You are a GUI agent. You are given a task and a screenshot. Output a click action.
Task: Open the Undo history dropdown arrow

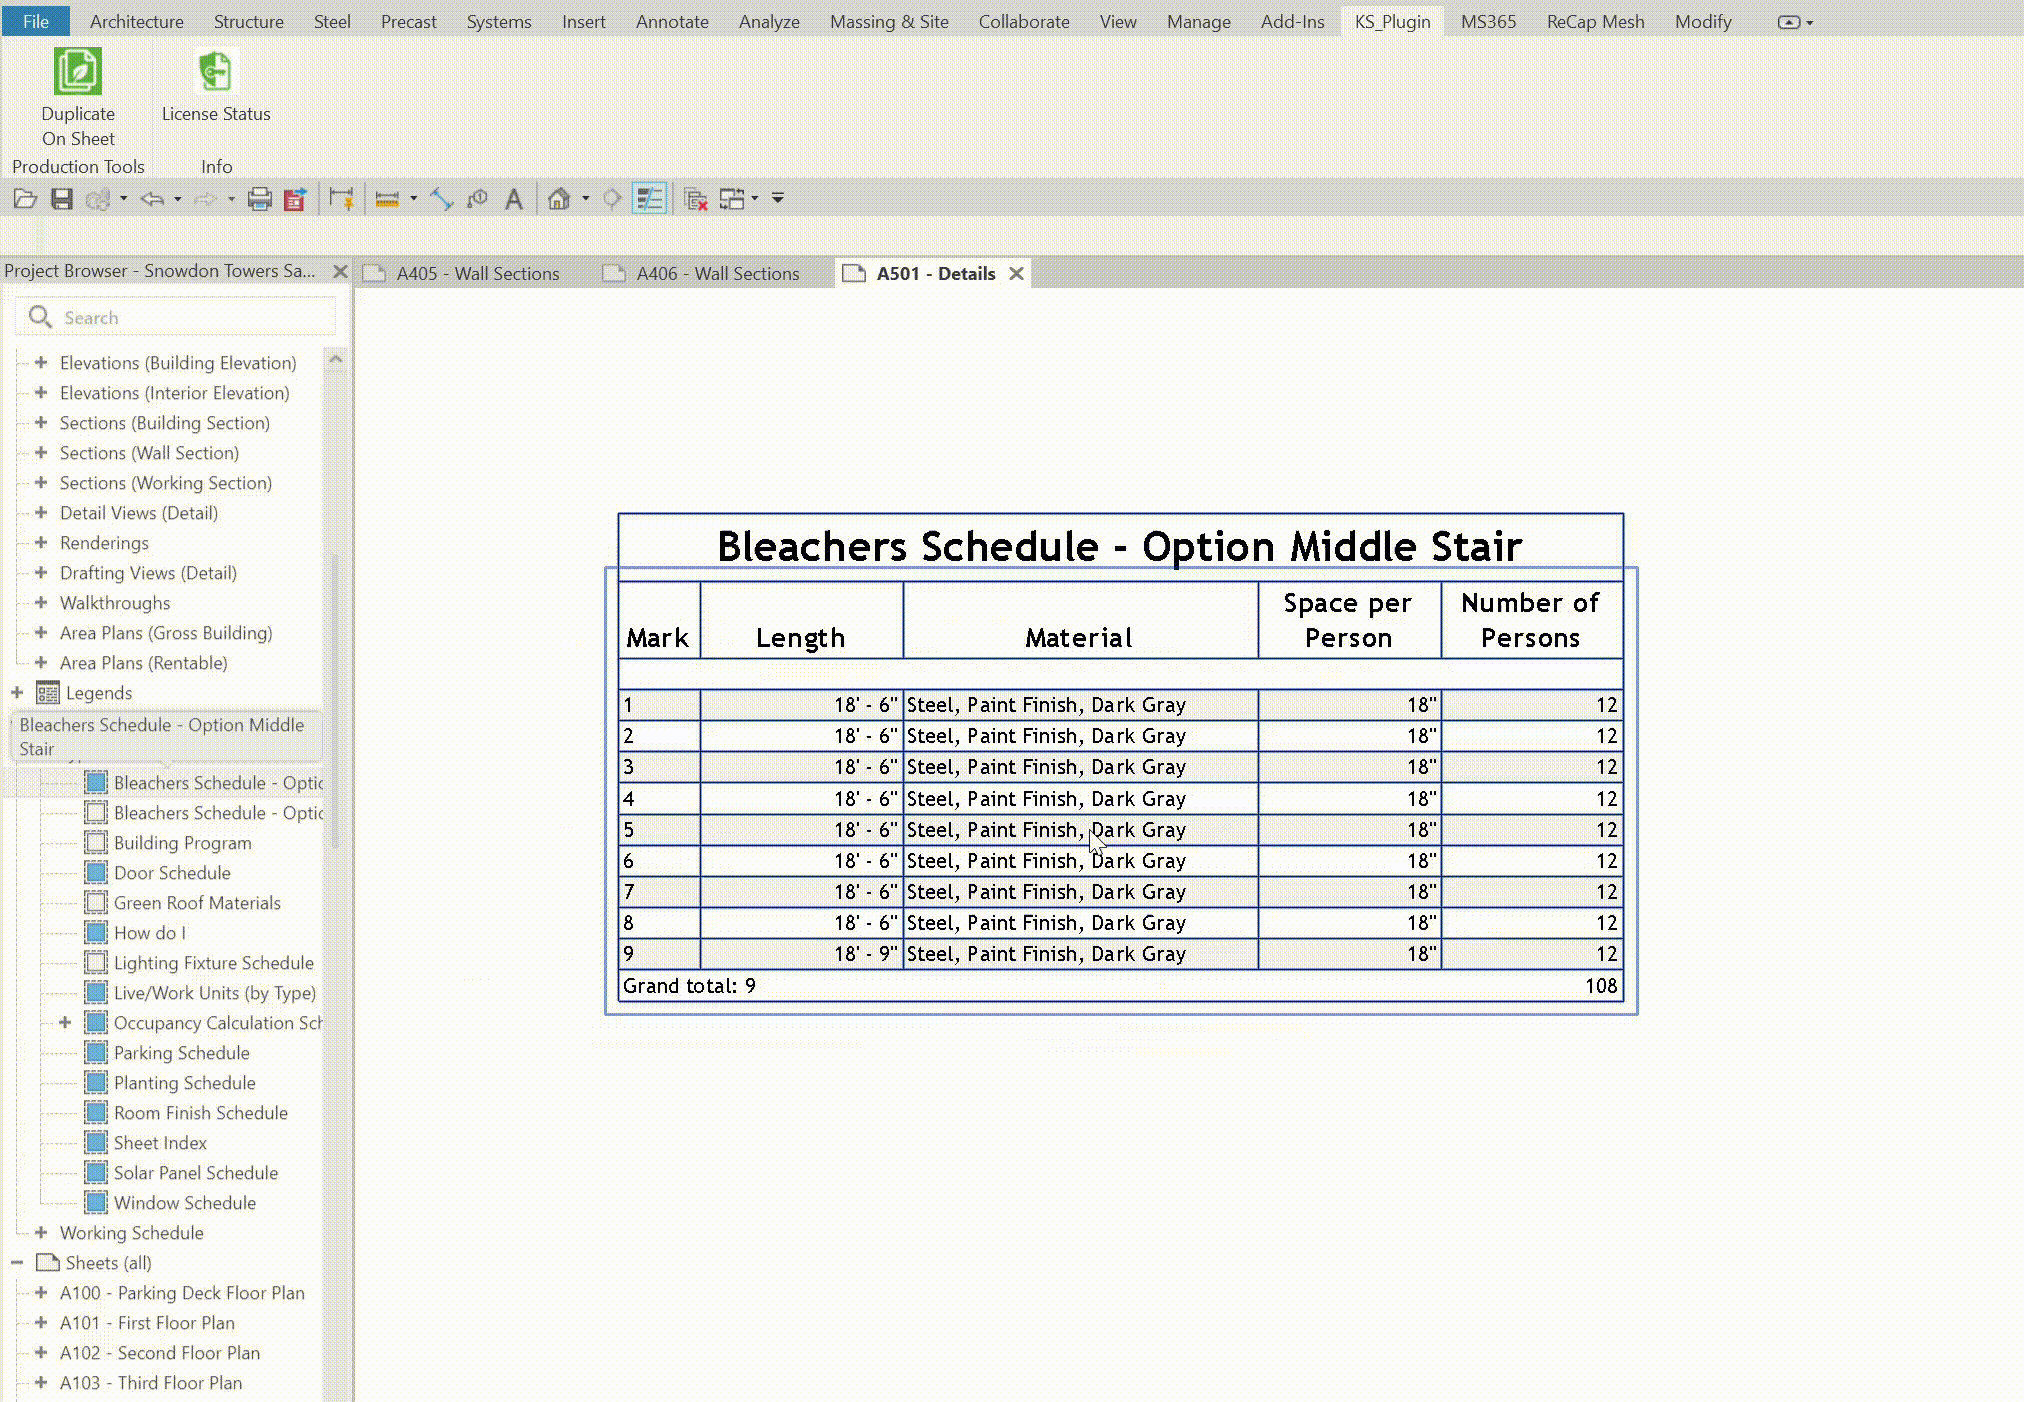pyautogui.click(x=177, y=199)
